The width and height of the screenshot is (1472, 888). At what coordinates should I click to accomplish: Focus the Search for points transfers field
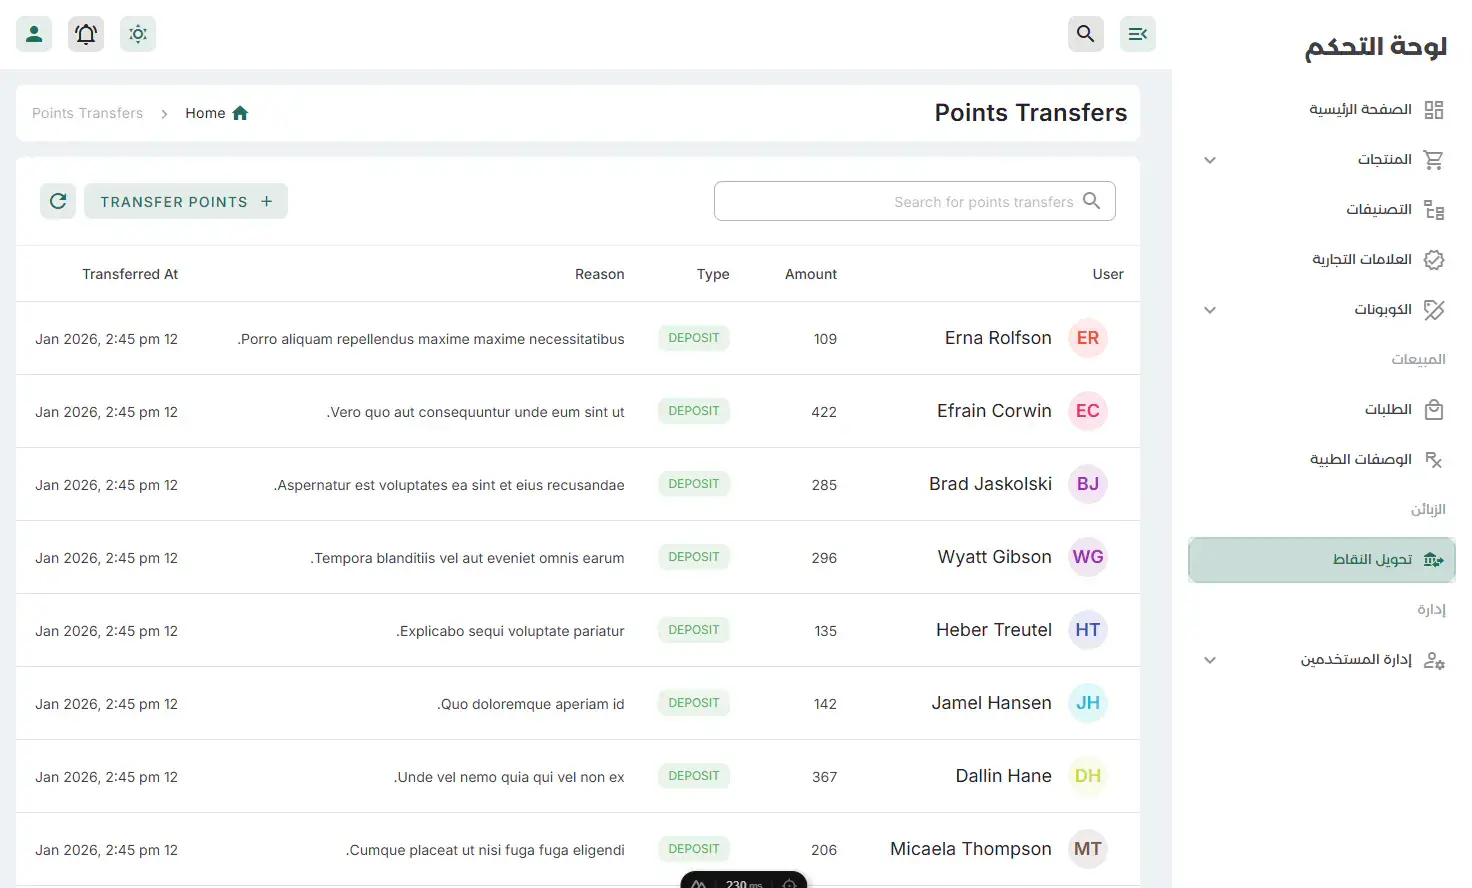(x=915, y=201)
